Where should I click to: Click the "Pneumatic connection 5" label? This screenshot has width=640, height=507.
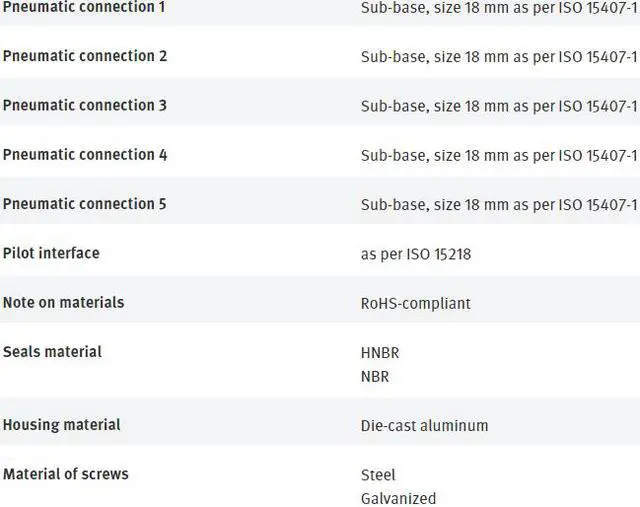click(84, 204)
